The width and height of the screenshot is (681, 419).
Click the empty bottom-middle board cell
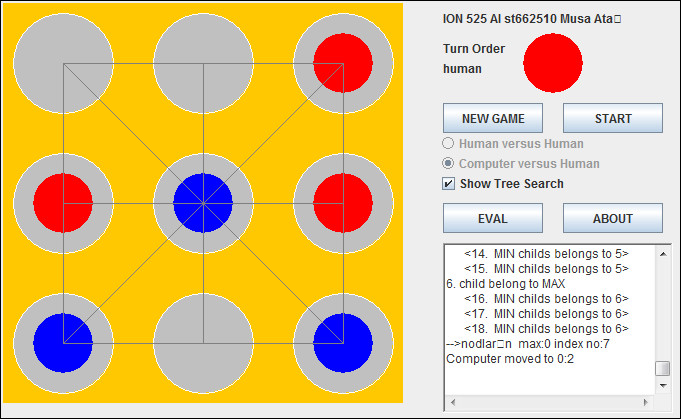coord(203,343)
